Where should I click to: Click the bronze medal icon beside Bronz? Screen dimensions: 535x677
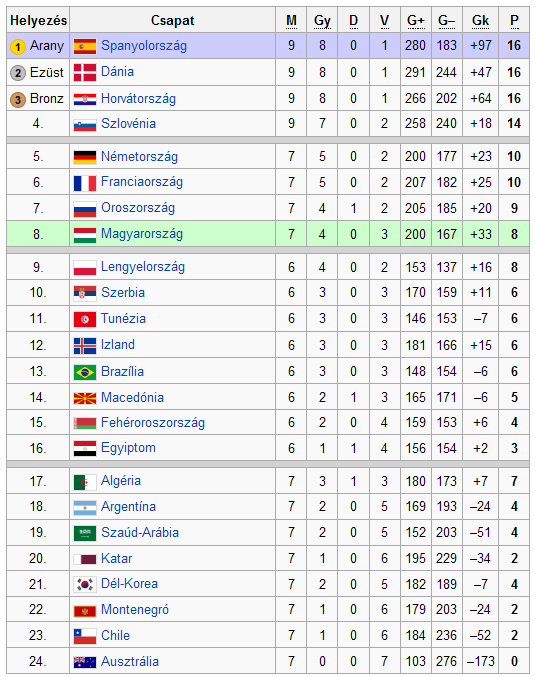click(x=18, y=99)
